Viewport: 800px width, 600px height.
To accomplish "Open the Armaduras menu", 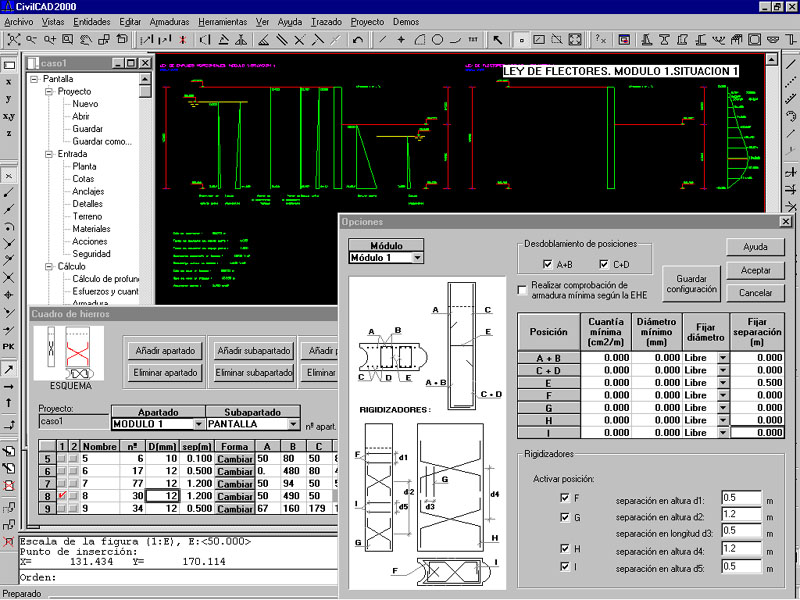I will click(170, 21).
